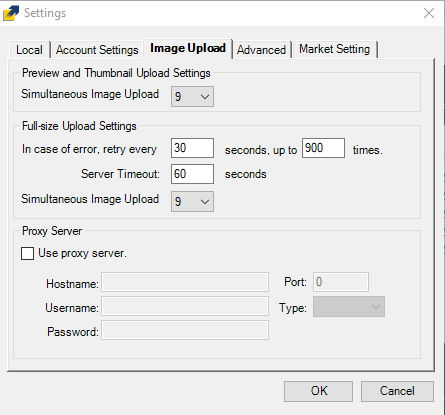Screen dimensions: 445x415
Task: Click the retry count times field
Action: (x=323, y=148)
